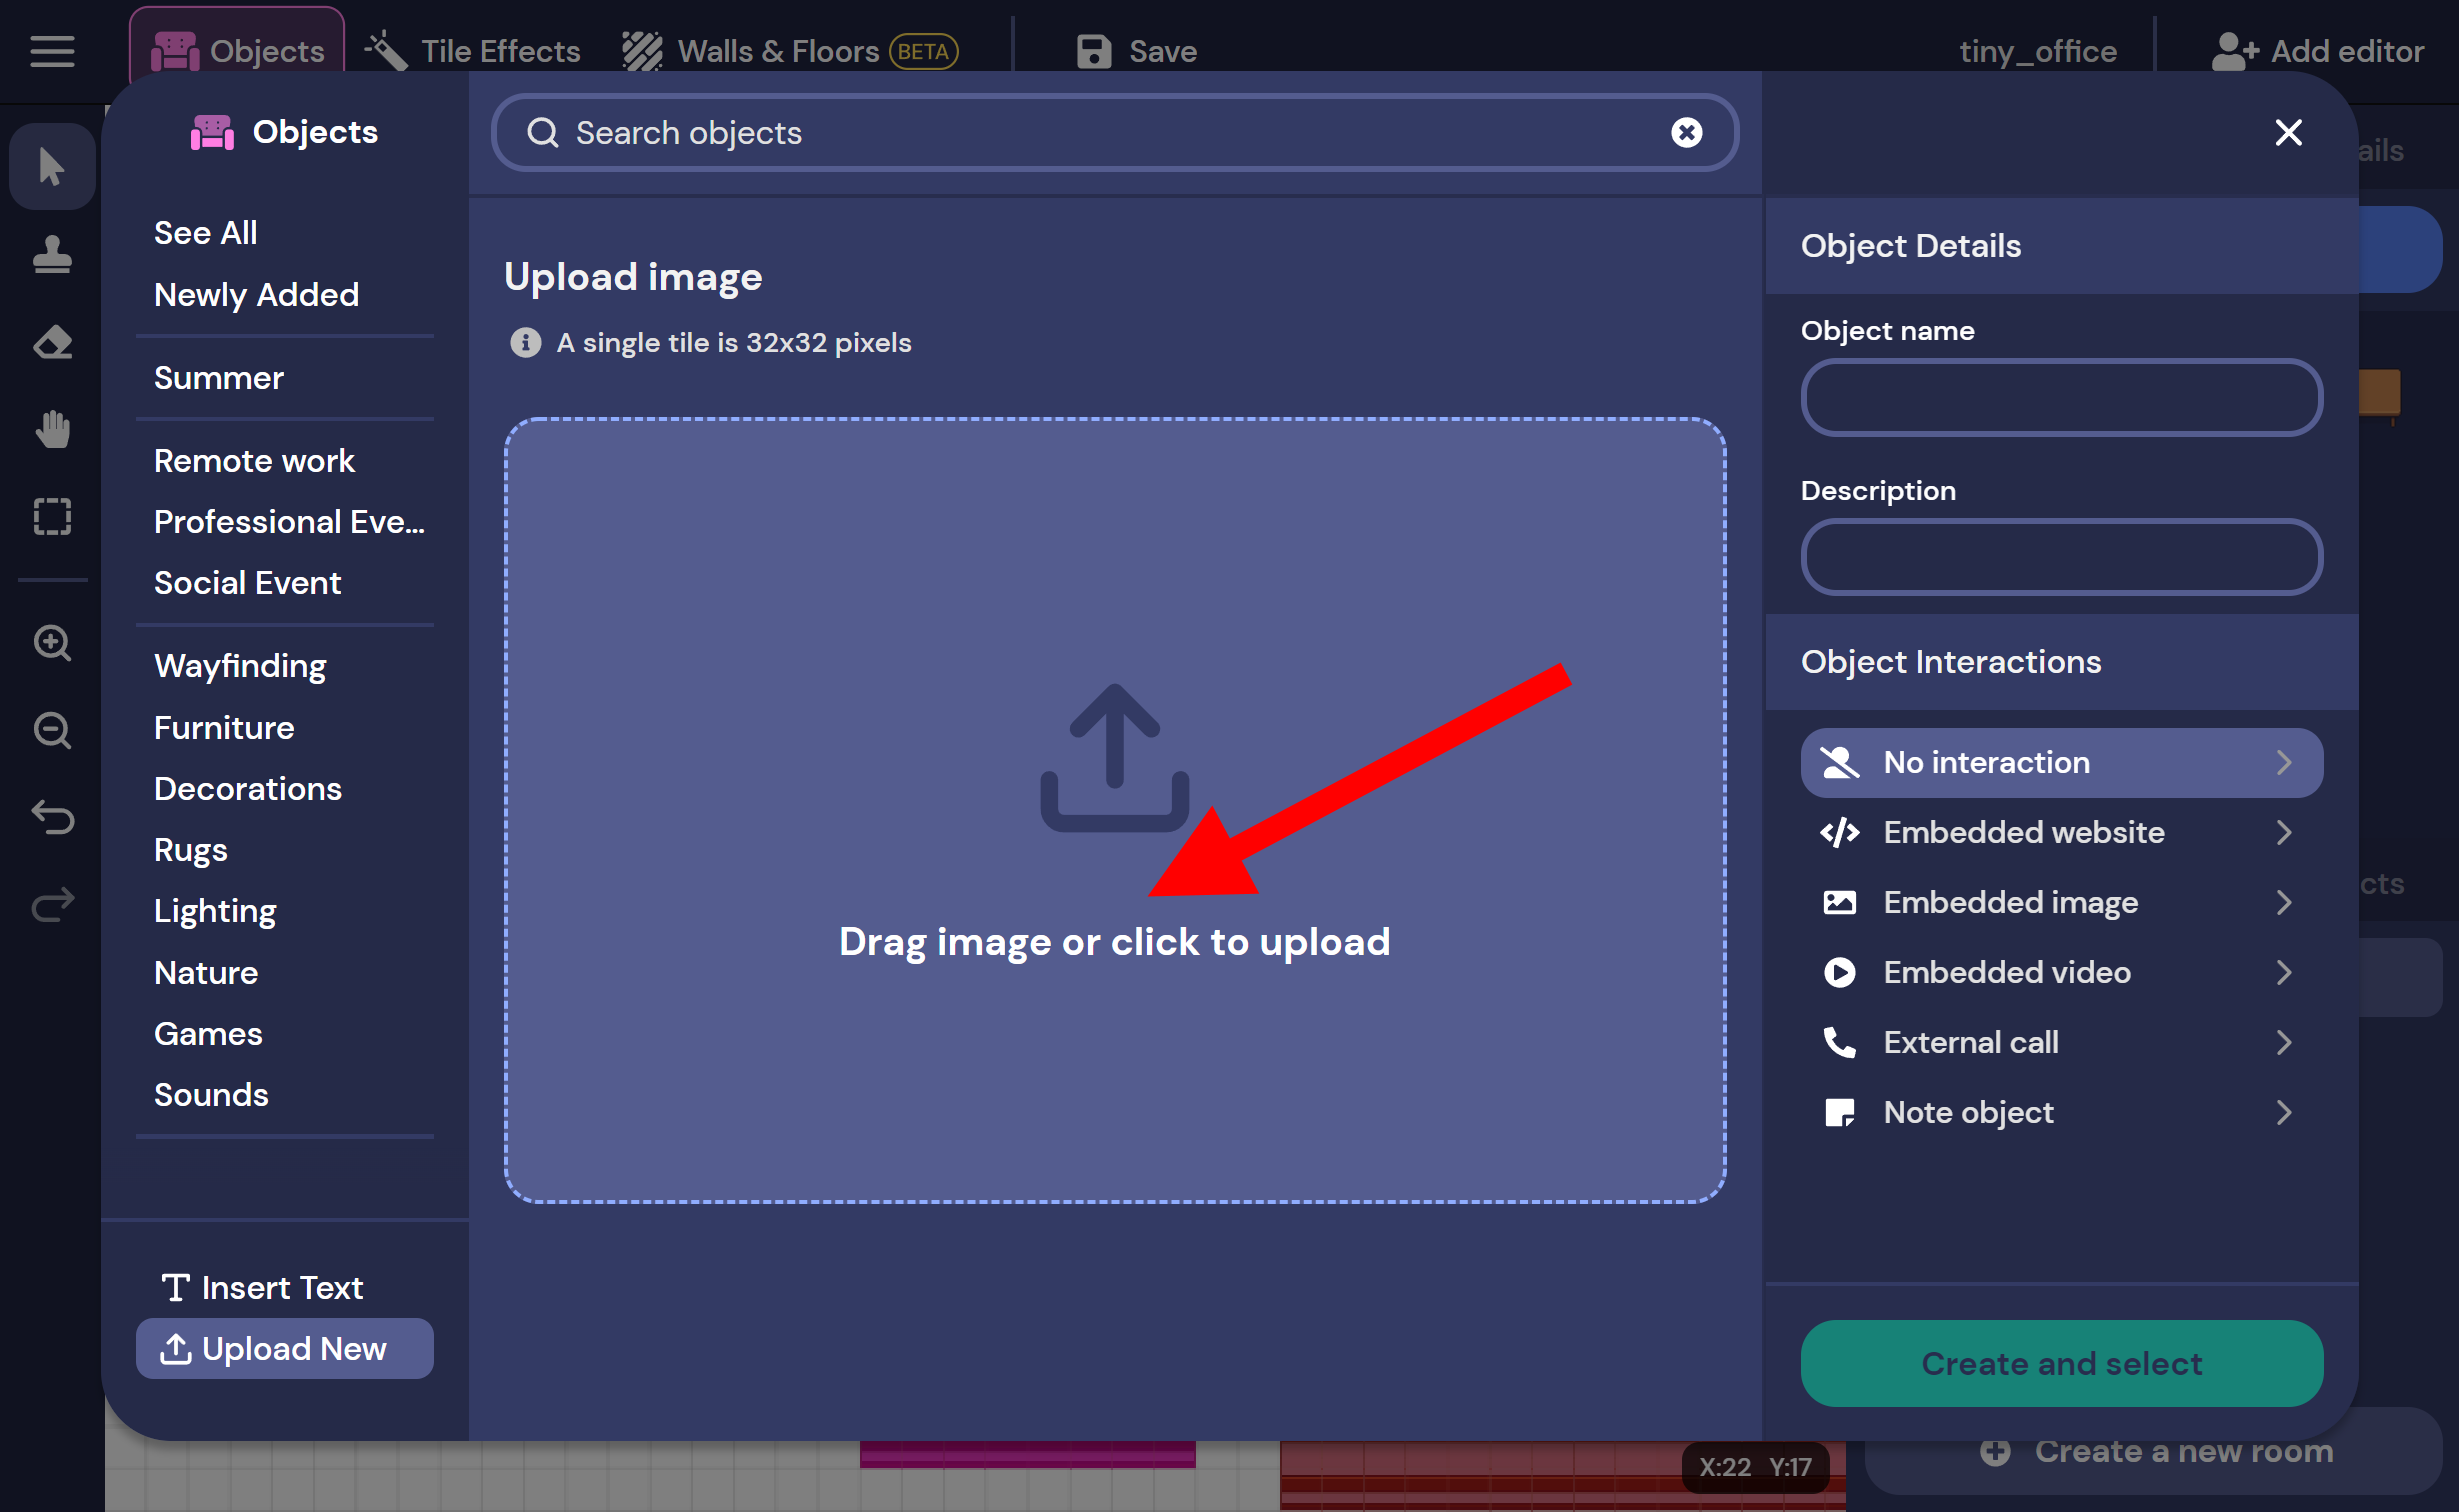Select the No interaction option
This screenshot has width=2459, height=1512.
point(2061,763)
